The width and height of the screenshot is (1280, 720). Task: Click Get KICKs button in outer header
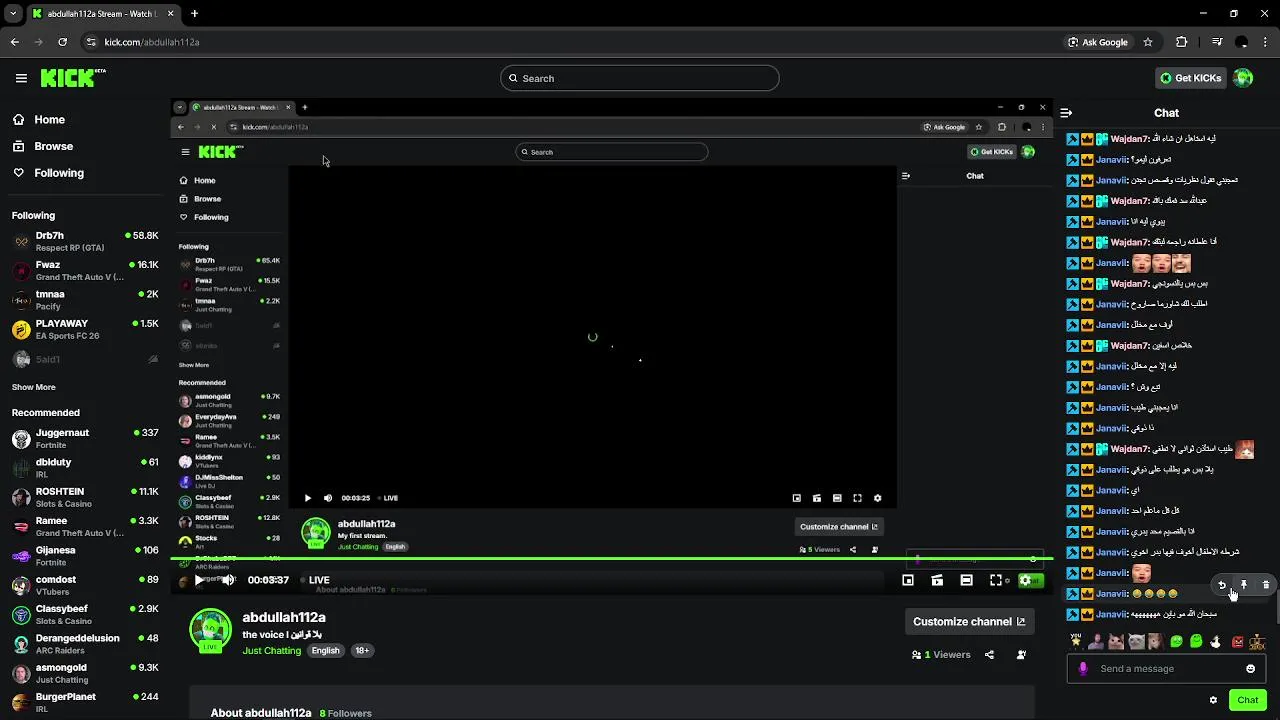(1190, 78)
